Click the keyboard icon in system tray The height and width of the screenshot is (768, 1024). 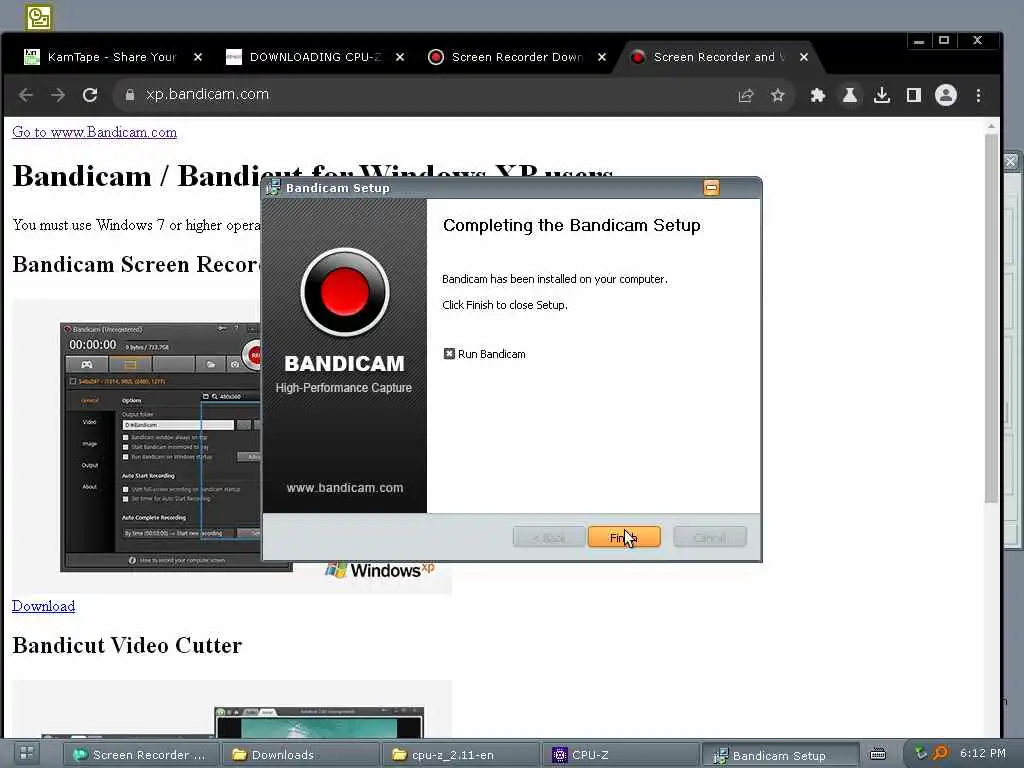tap(878, 754)
